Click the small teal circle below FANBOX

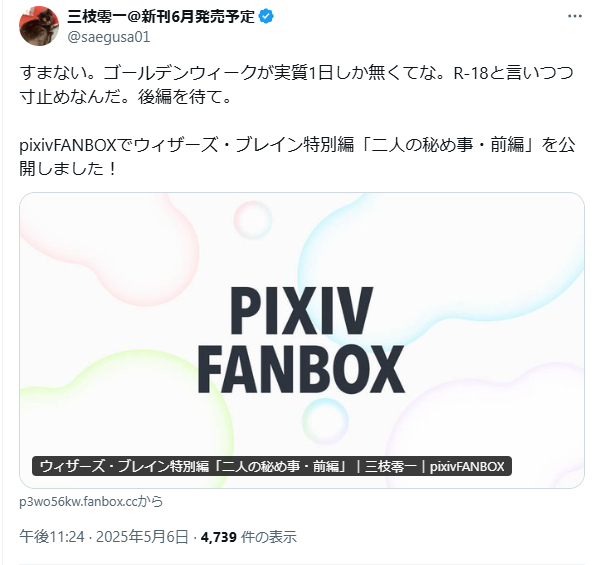325,421
